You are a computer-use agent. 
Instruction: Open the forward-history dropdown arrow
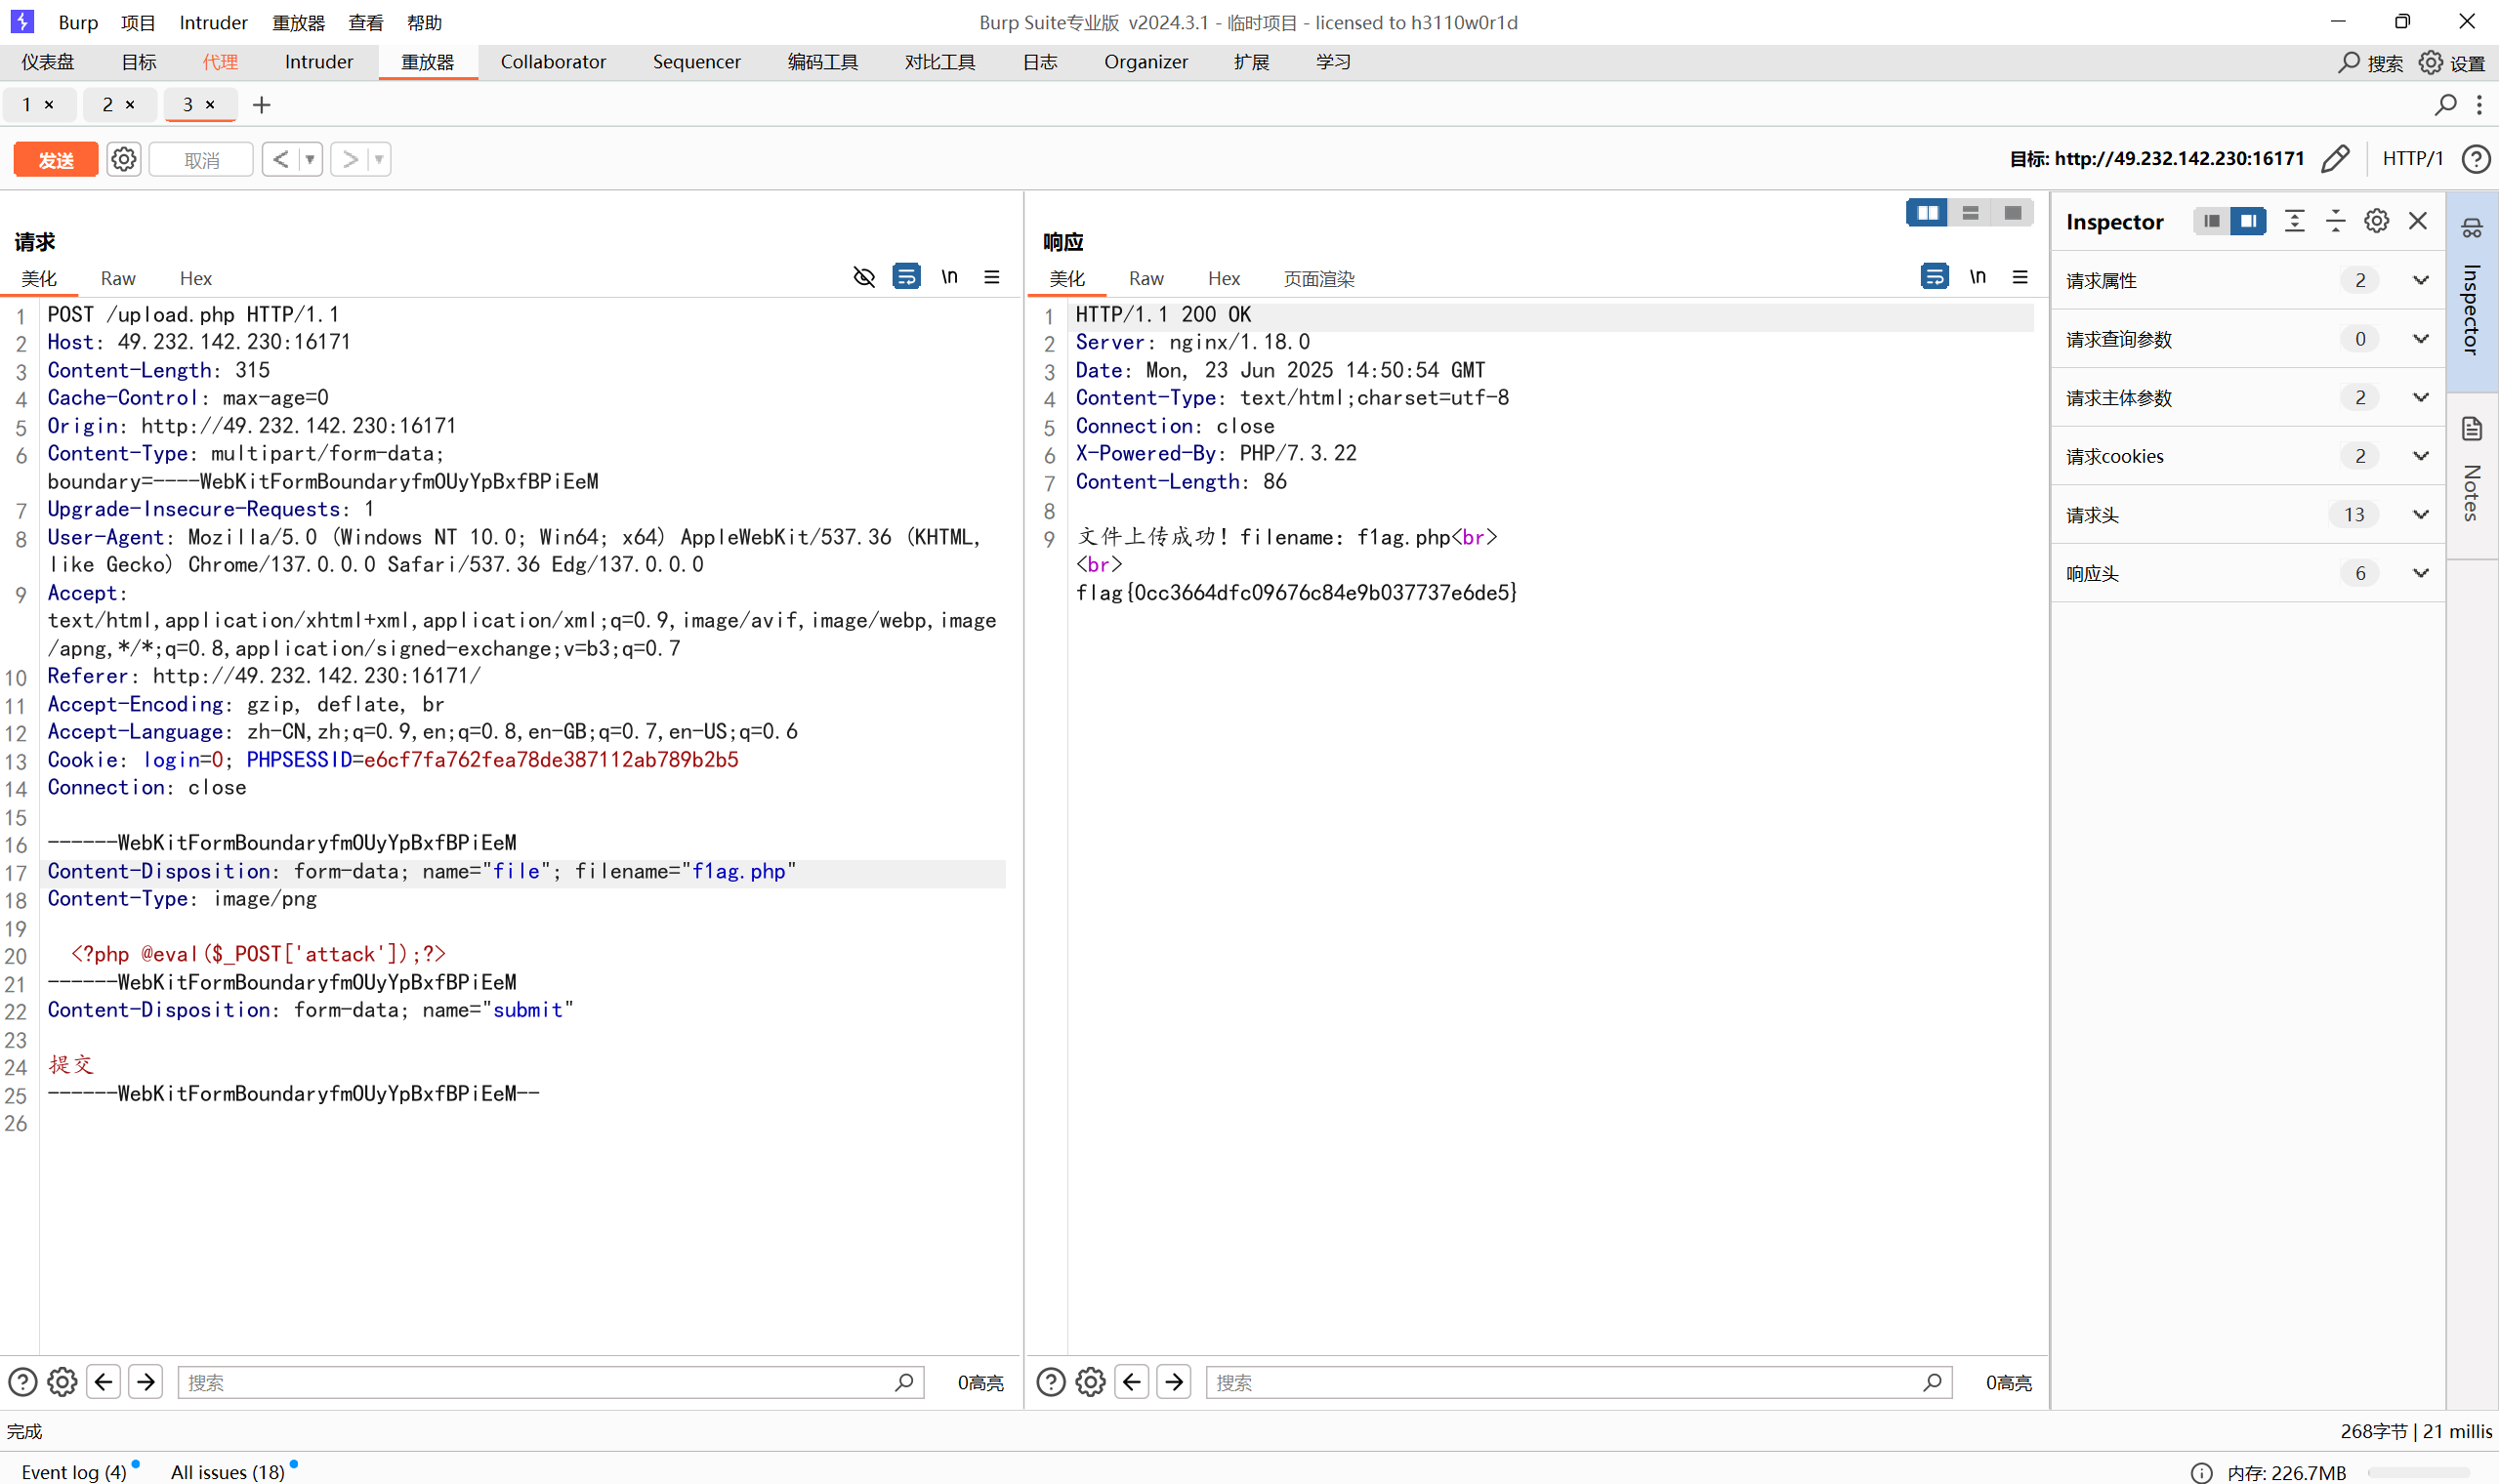[x=379, y=159]
